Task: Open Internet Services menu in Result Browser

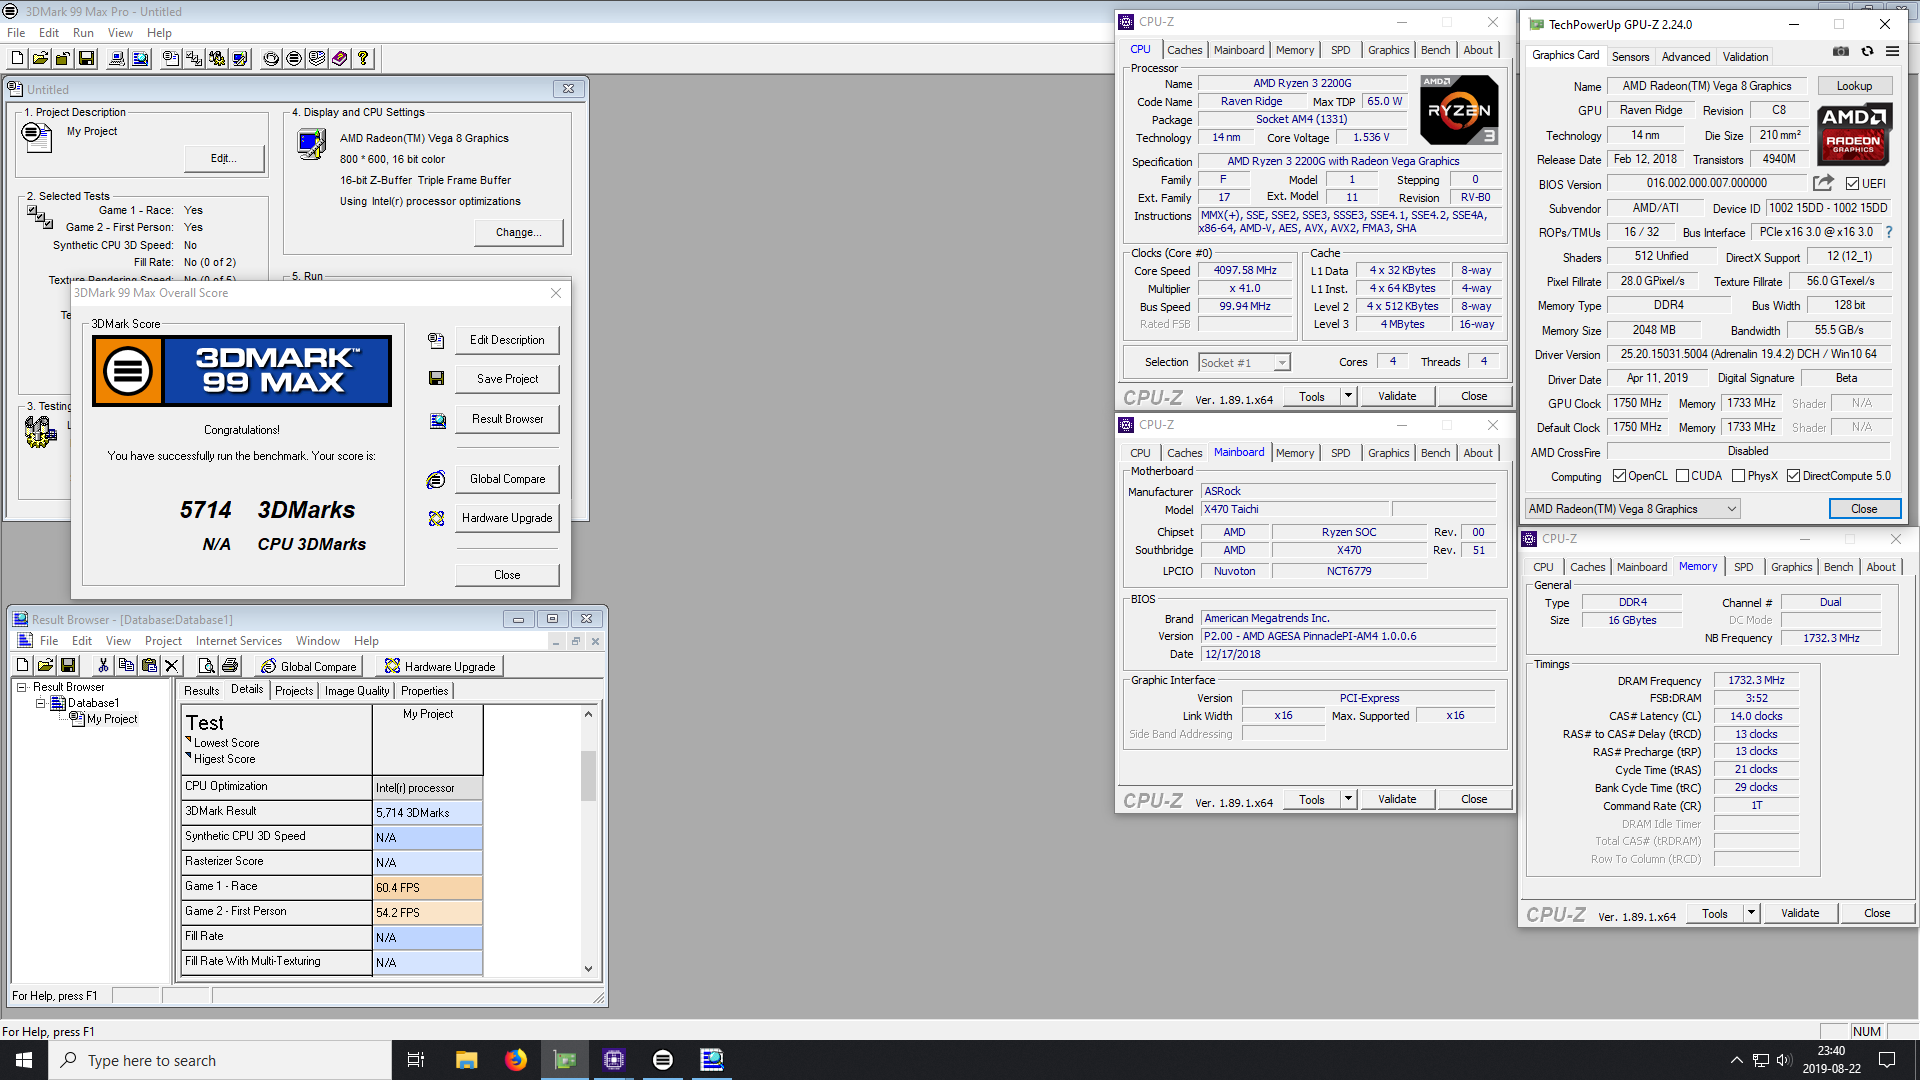Action: [x=238, y=641]
